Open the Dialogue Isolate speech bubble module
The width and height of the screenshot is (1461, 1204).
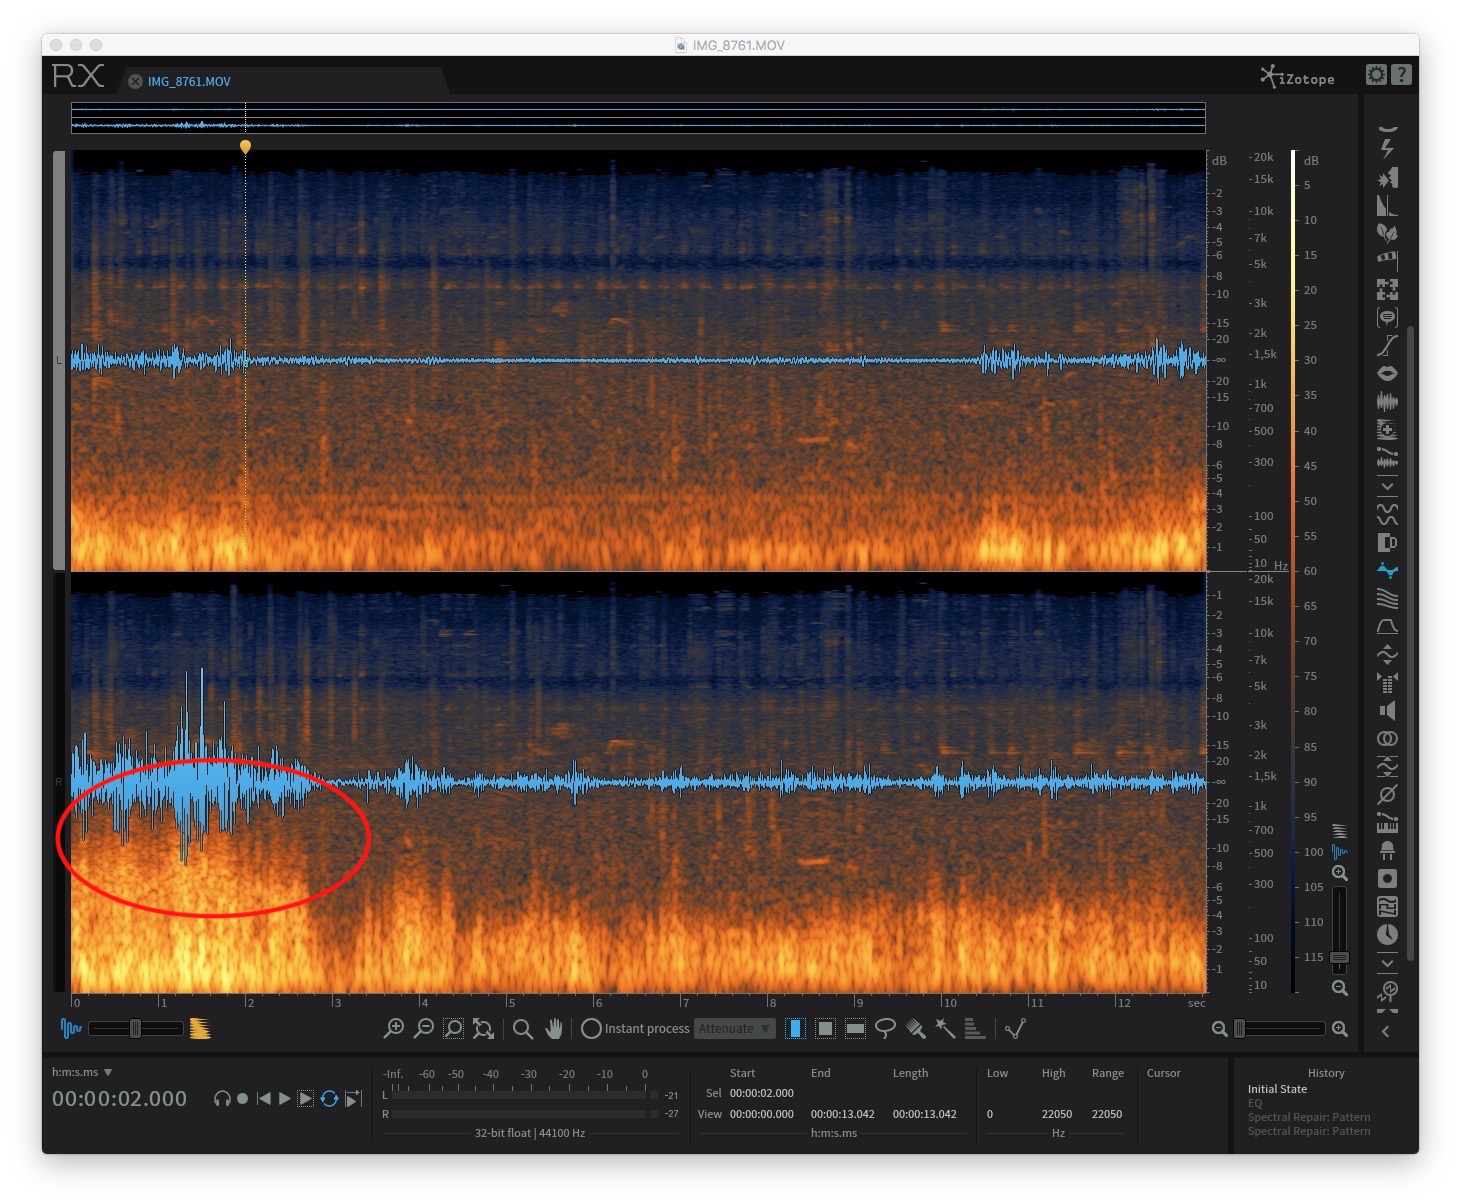[1387, 318]
